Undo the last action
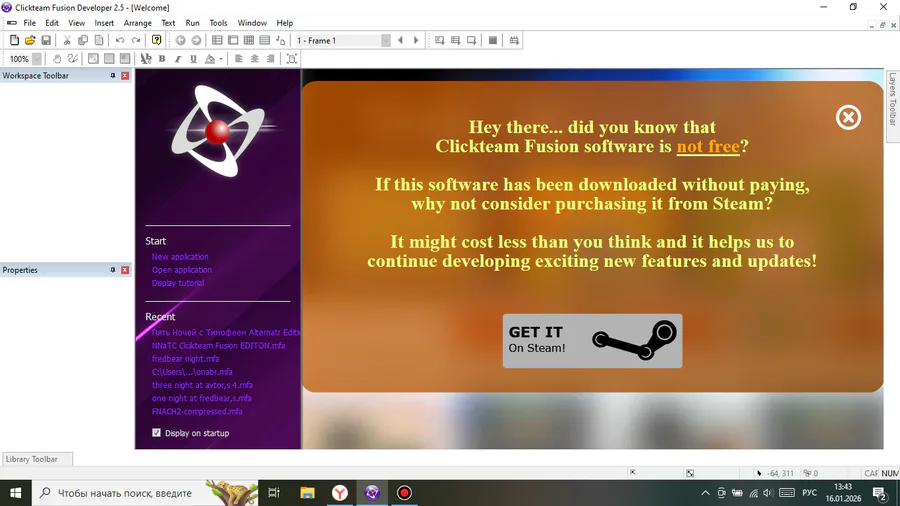Screen dimensions: 900x506 120,40
